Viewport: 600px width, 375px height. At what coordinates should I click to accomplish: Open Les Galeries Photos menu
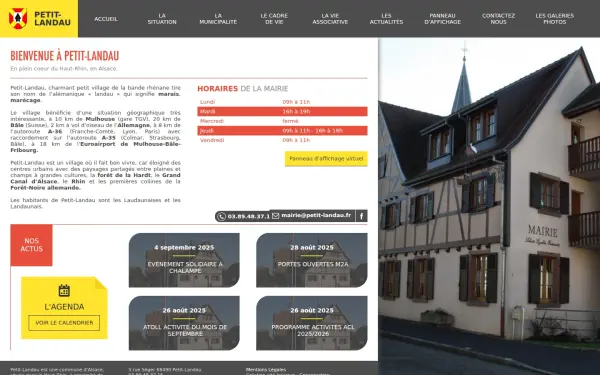pyautogui.click(x=554, y=19)
